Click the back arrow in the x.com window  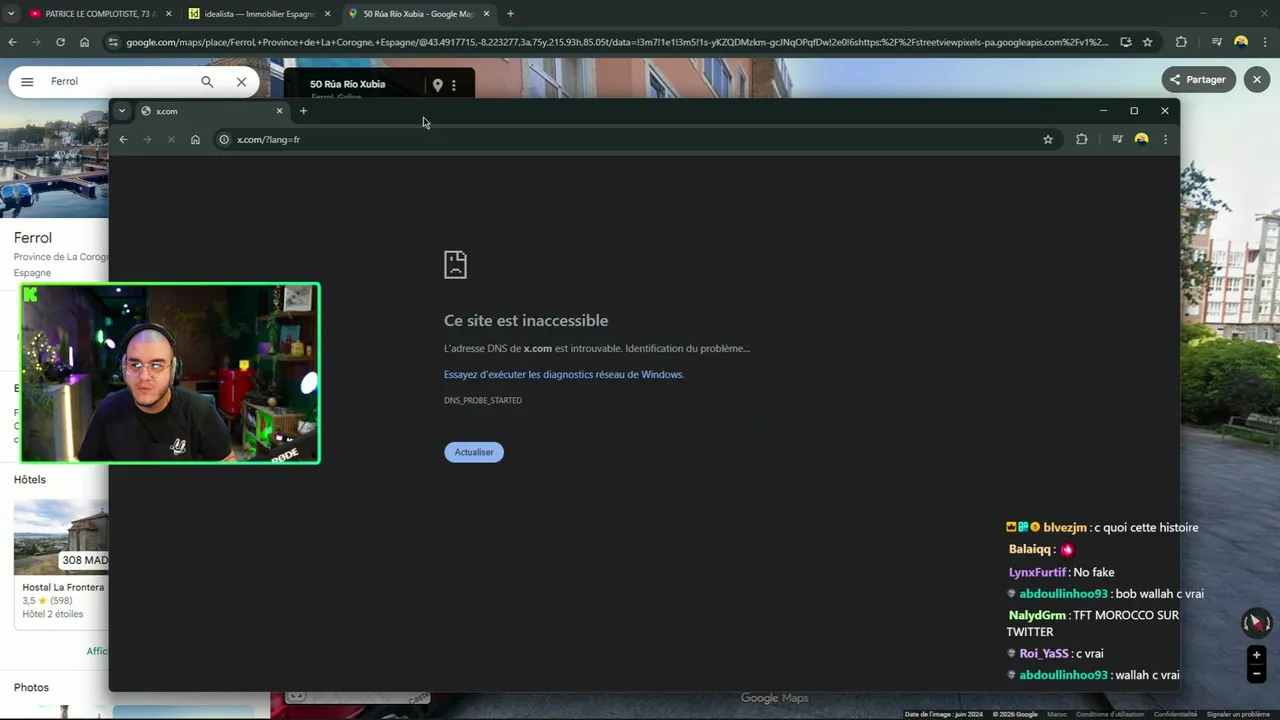[123, 139]
